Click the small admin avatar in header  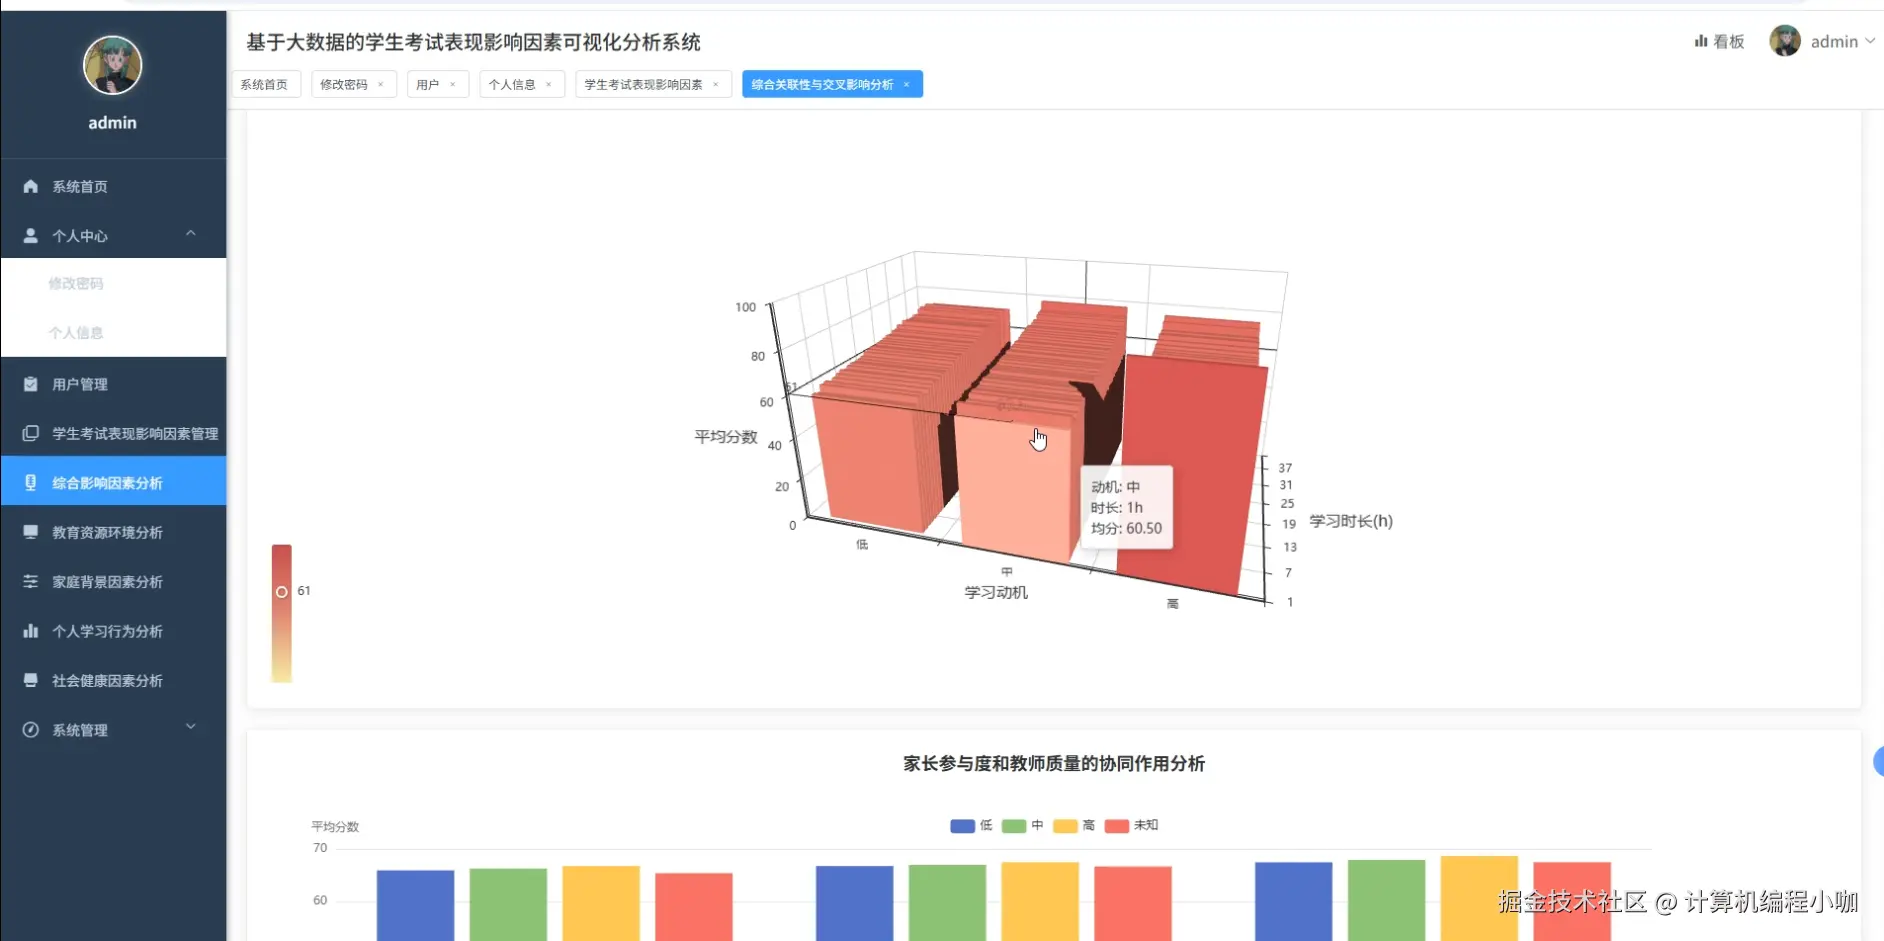coord(1785,41)
